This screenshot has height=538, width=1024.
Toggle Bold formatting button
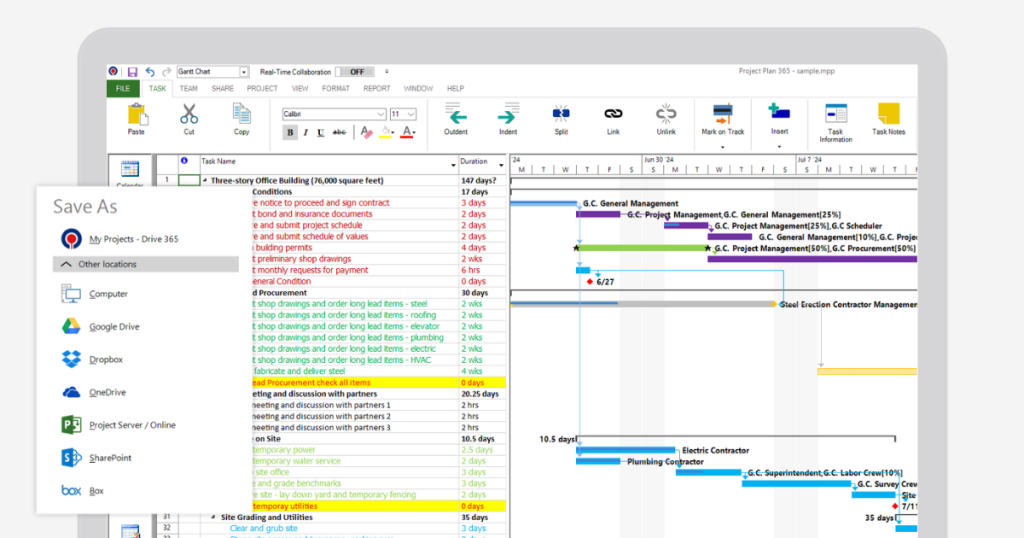(x=289, y=133)
